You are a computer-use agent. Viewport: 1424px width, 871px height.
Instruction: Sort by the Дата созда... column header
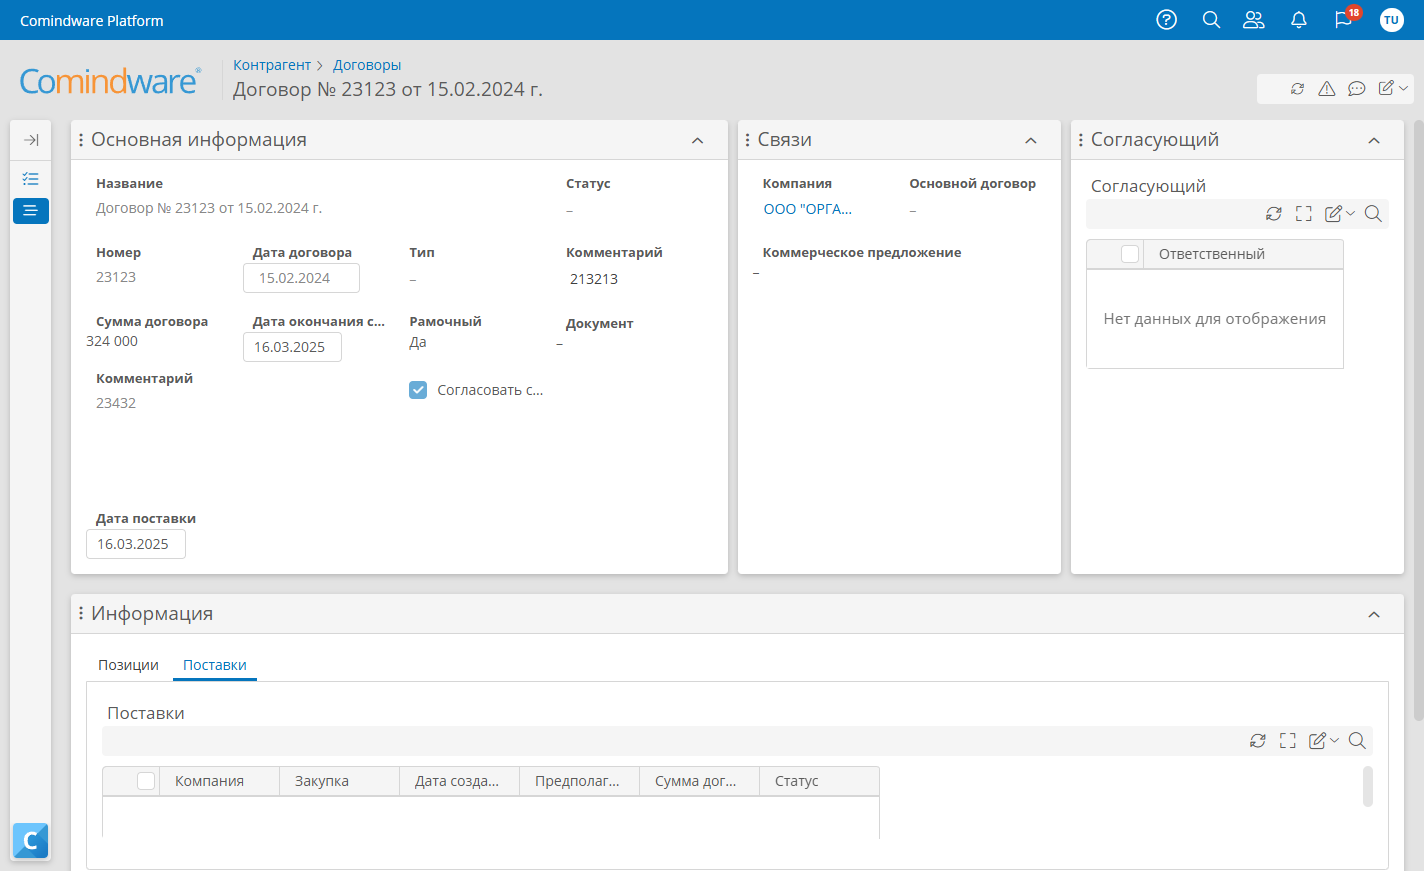459,781
